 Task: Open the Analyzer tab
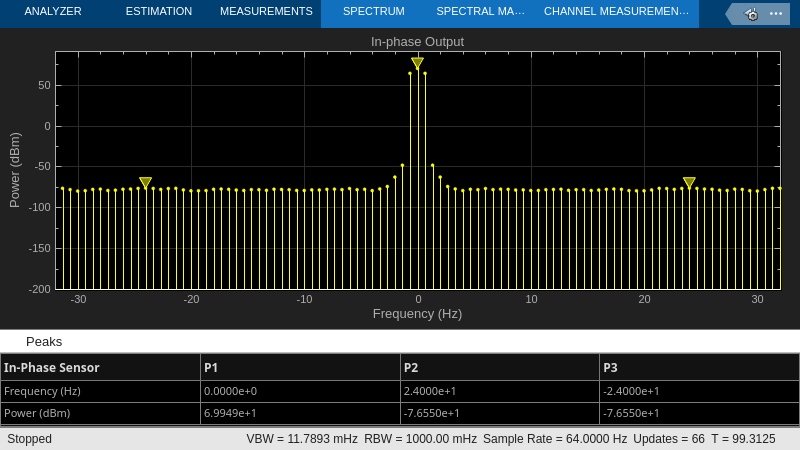[53, 12]
